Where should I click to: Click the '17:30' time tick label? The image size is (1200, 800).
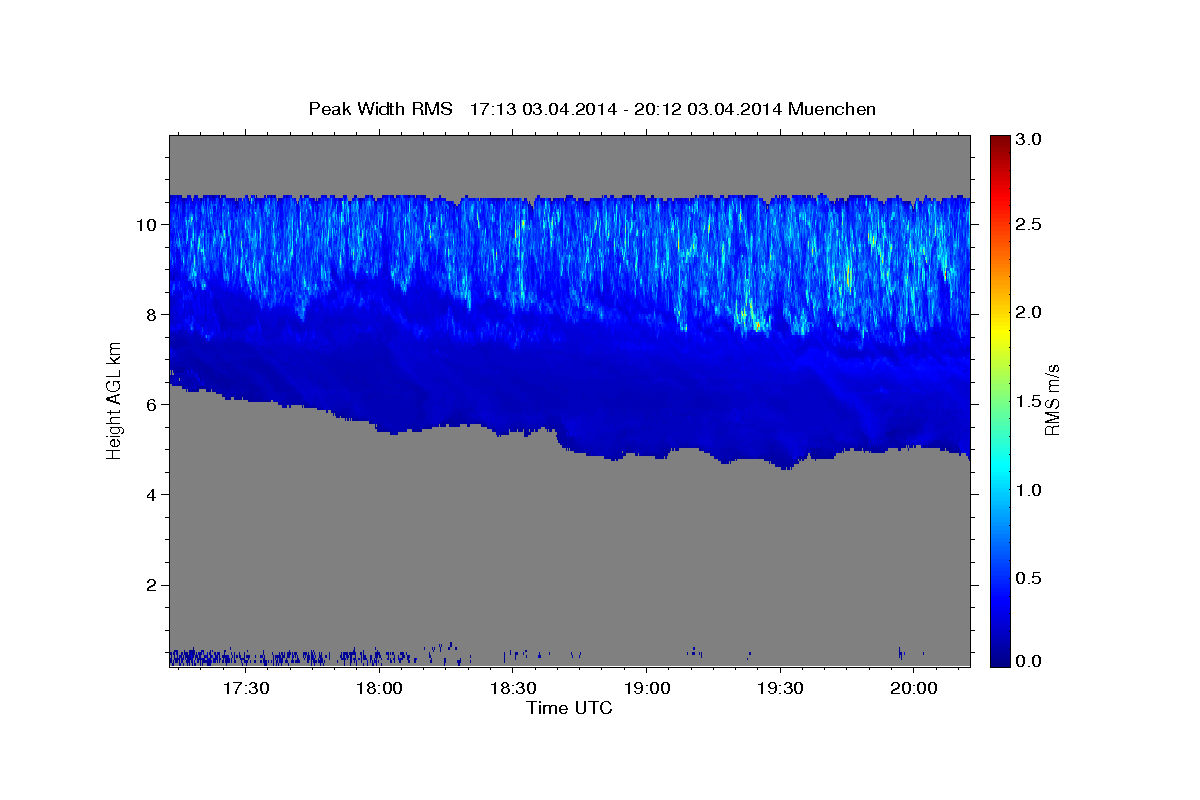(246, 688)
